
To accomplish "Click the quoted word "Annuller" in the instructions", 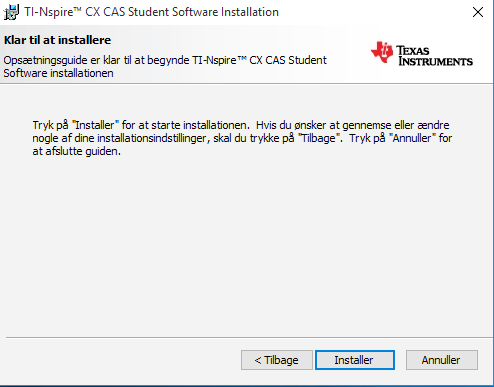I will click(412, 138).
